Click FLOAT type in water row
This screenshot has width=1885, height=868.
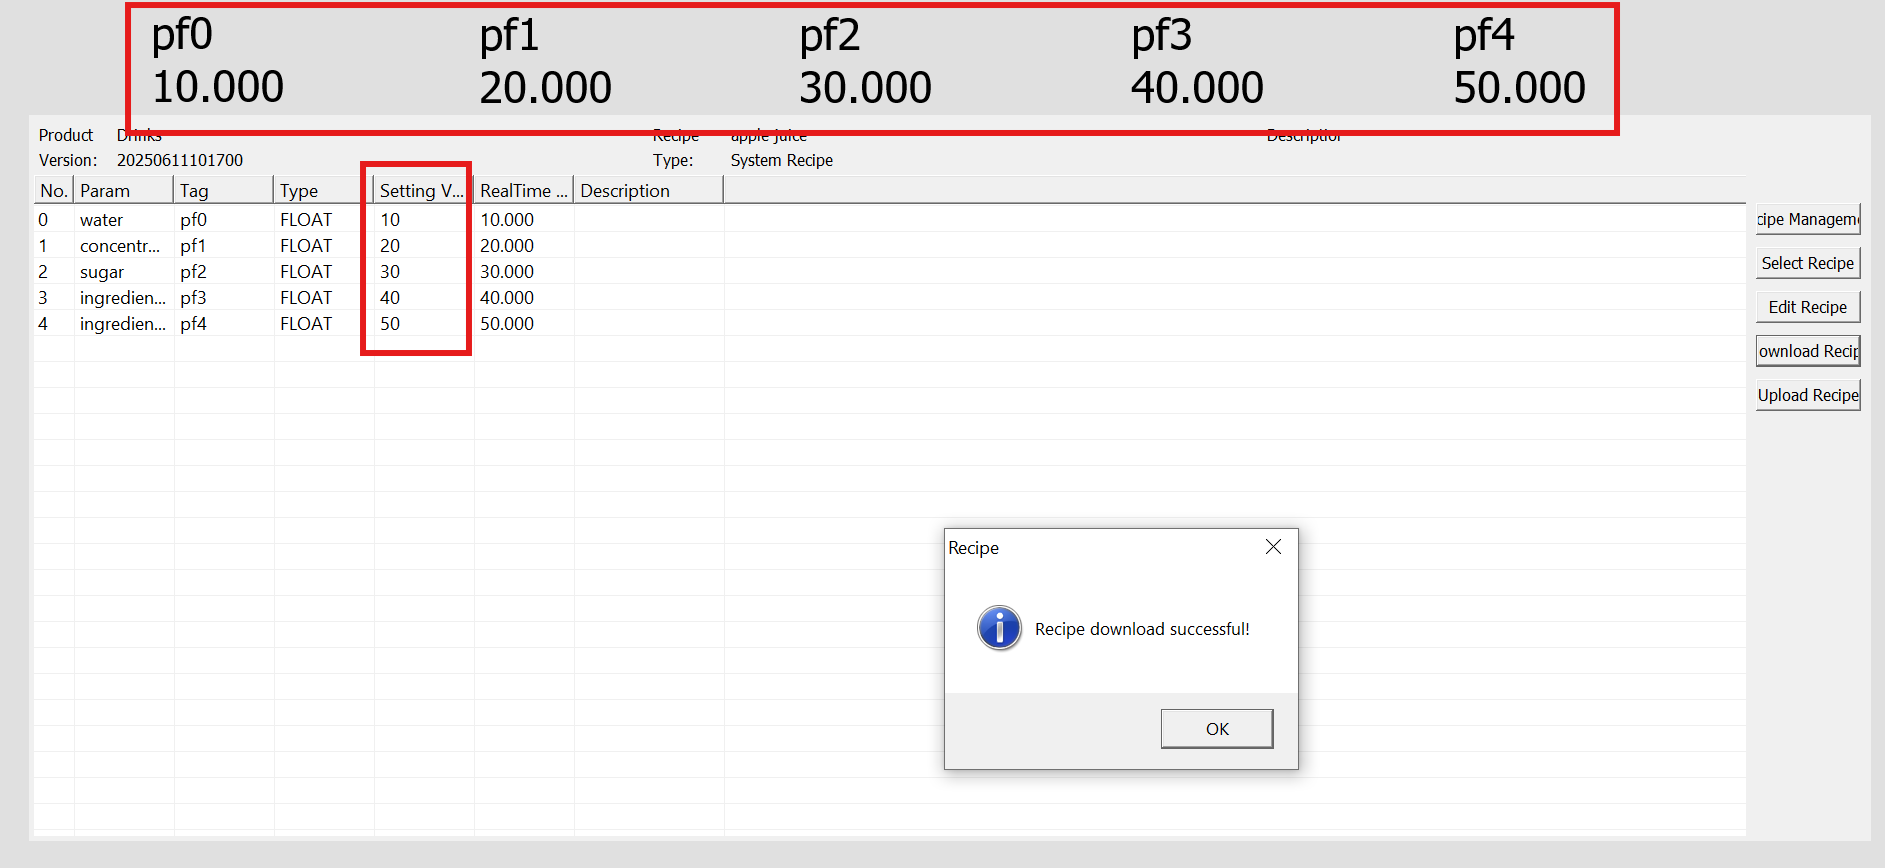point(306,220)
